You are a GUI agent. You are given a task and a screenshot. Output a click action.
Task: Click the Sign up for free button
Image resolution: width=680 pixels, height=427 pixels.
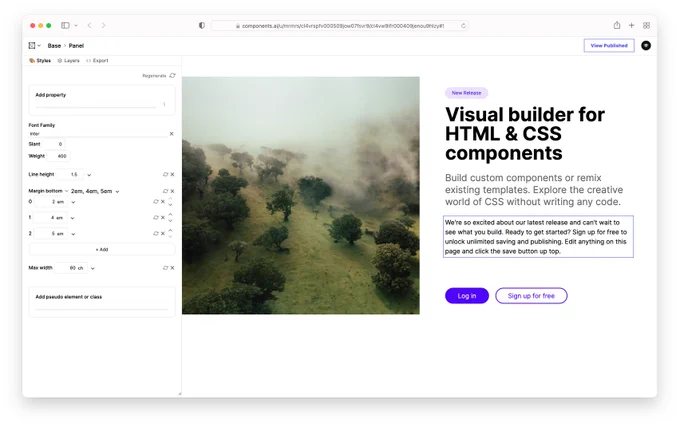tap(531, 296)
